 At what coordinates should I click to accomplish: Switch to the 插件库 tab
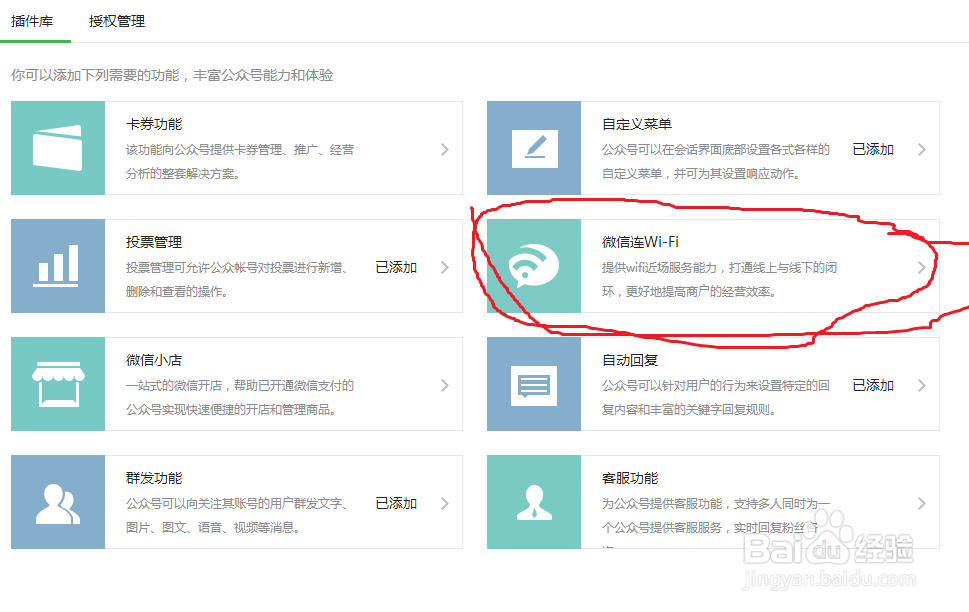click(x=32, y=21)
